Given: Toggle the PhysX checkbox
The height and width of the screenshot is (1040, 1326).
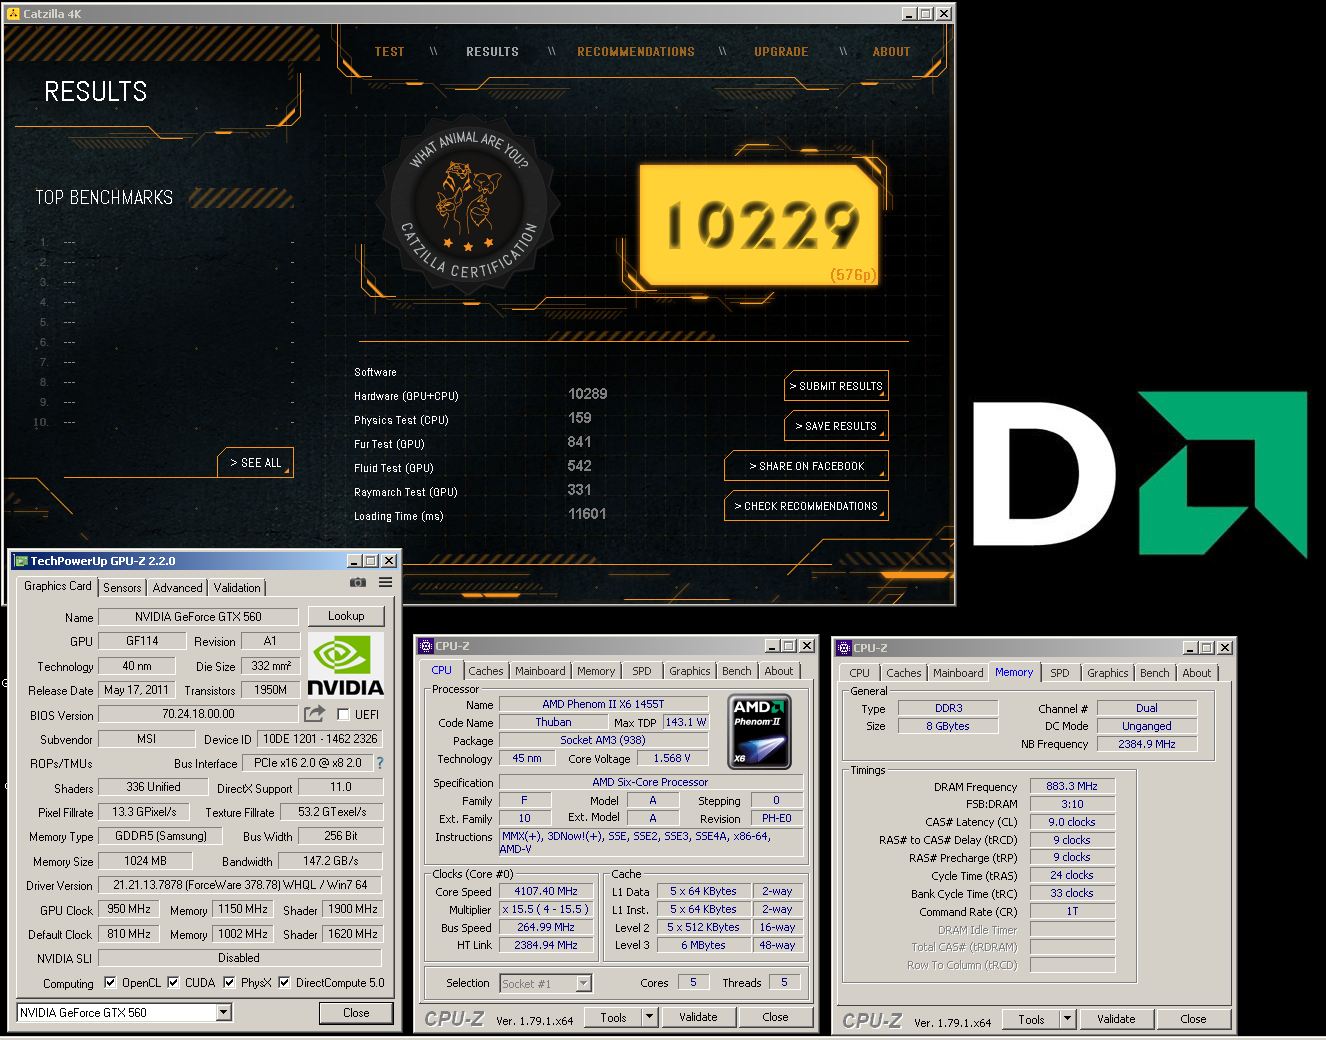Looking at the screenshot, I should tap(229, 982).
